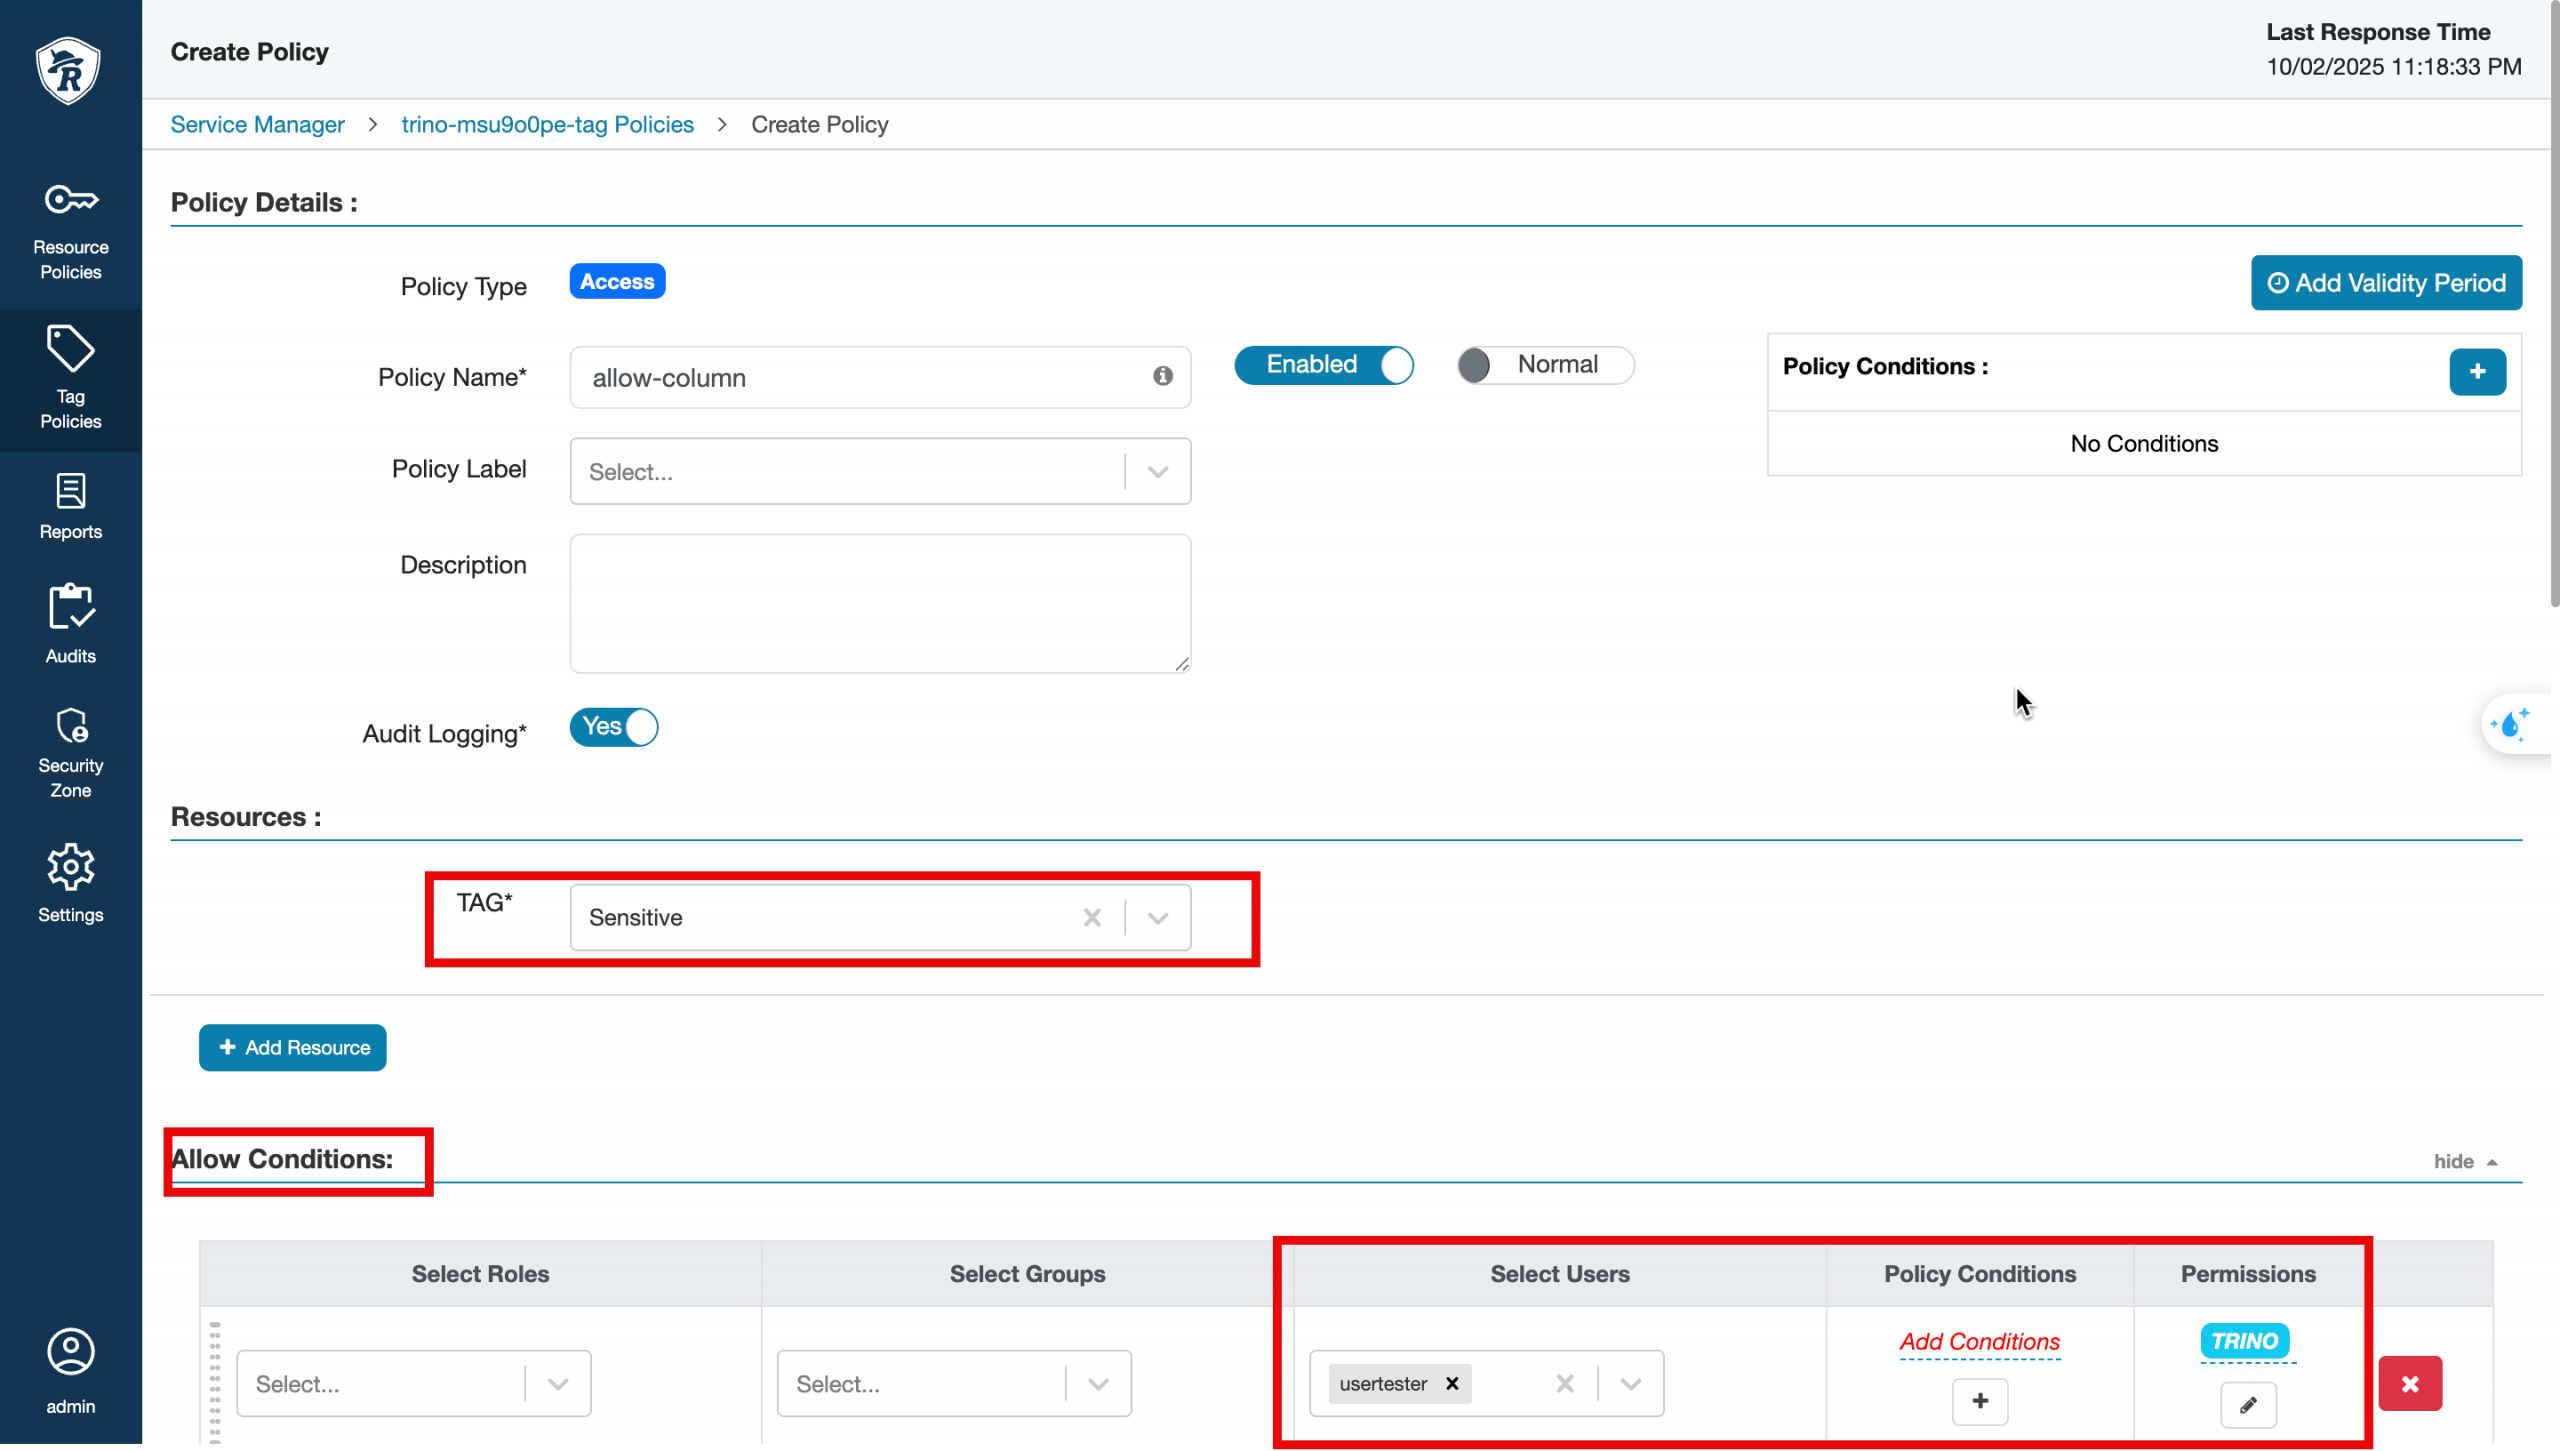Go to Reports in sidebar menu

click(x=70, y=506)
